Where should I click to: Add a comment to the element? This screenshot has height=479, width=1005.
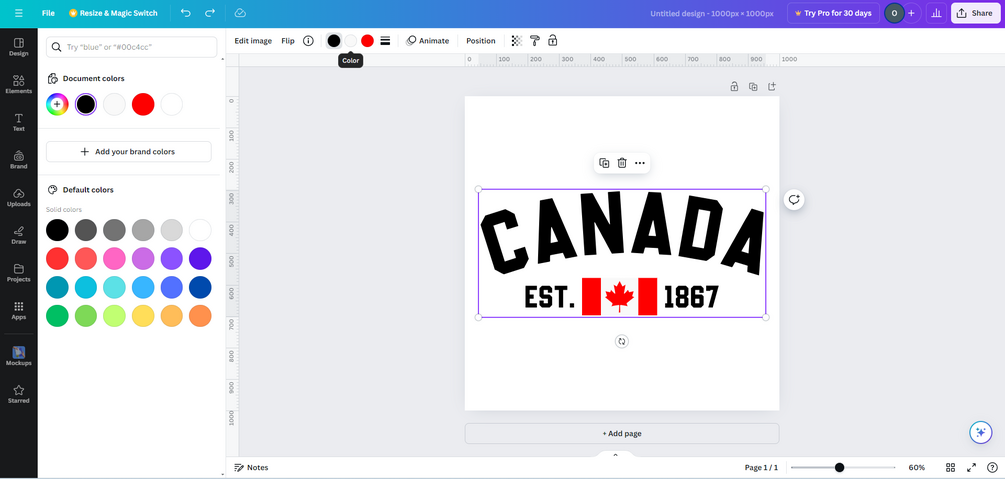(794, 199)
